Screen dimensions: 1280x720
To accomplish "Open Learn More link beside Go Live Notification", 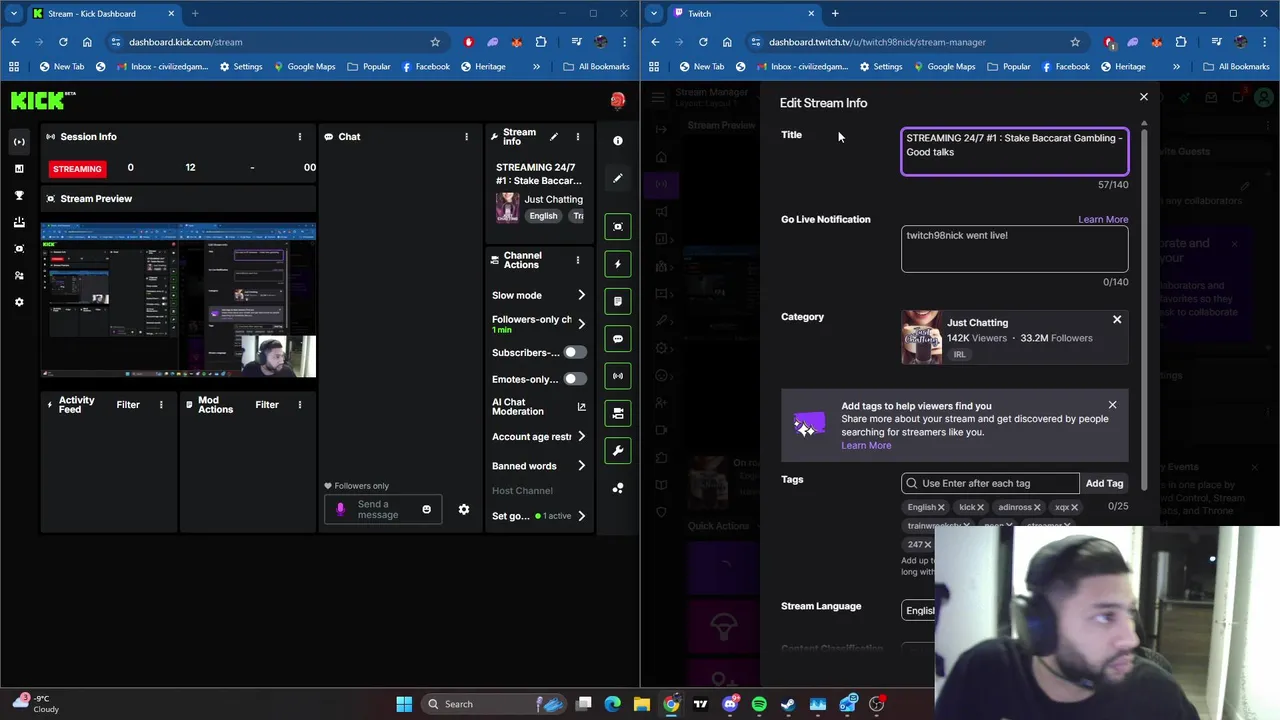I will point(1103,219).
